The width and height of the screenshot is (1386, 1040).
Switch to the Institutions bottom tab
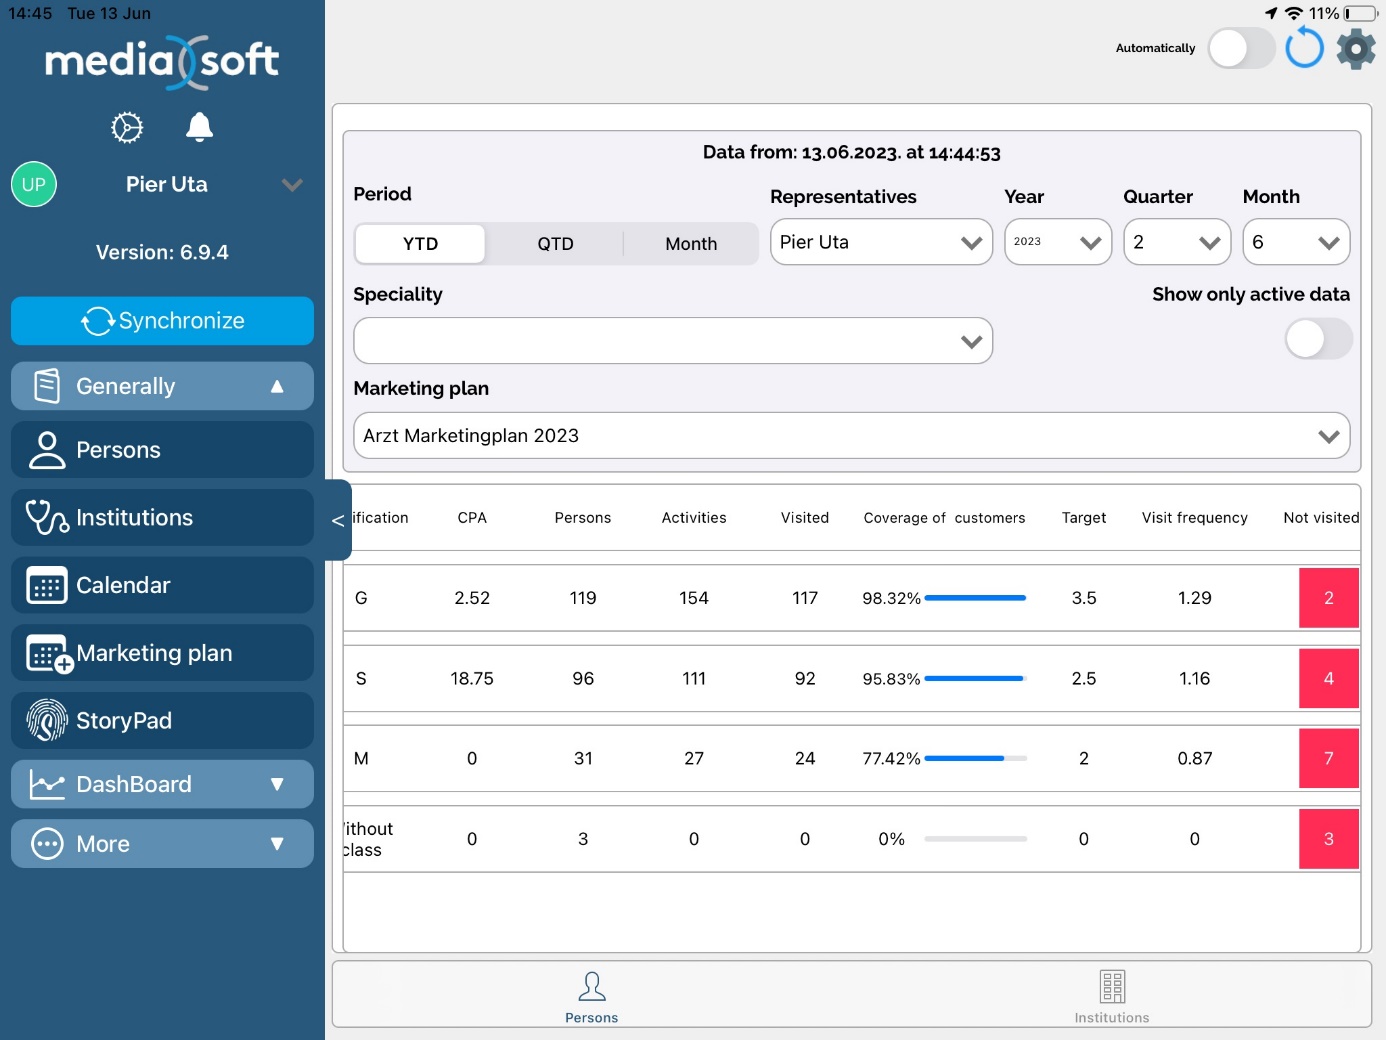pyautogui.click(x=1111, y=996)
